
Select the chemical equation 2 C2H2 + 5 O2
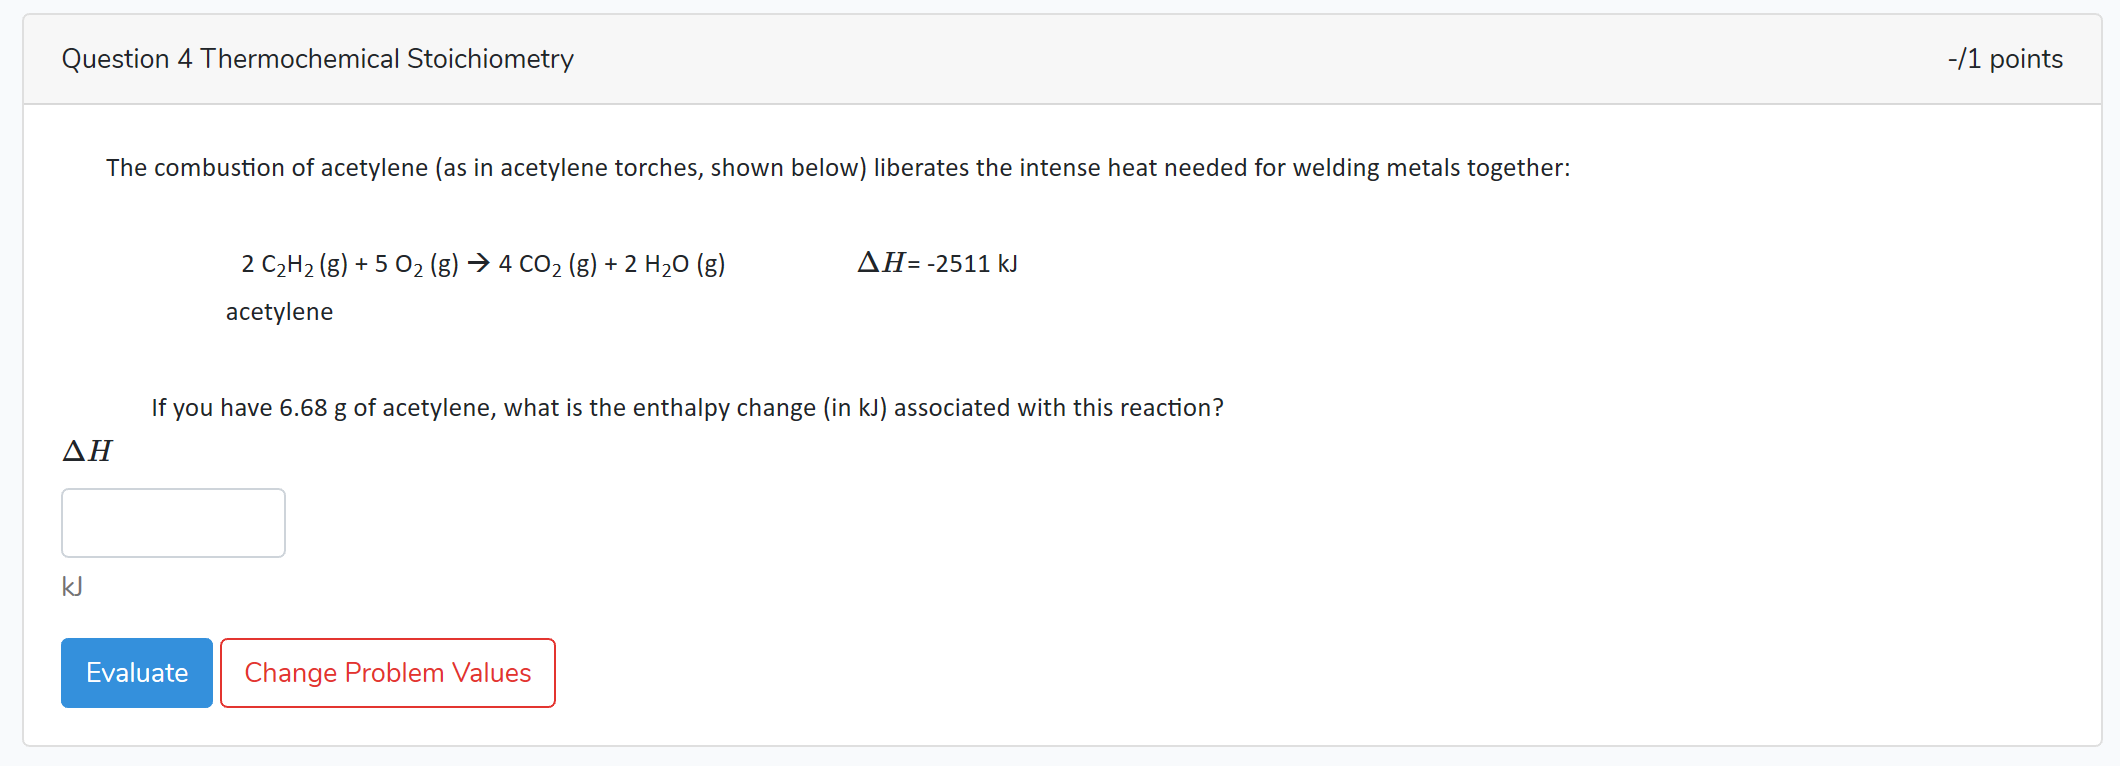click(x=350, y=263)
